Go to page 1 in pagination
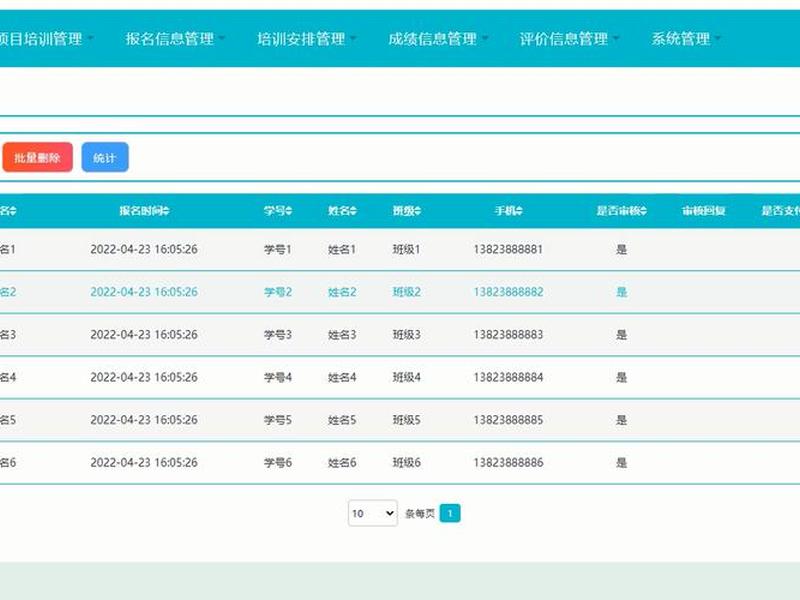Screen dimensions: 800x600 point(450,513)
